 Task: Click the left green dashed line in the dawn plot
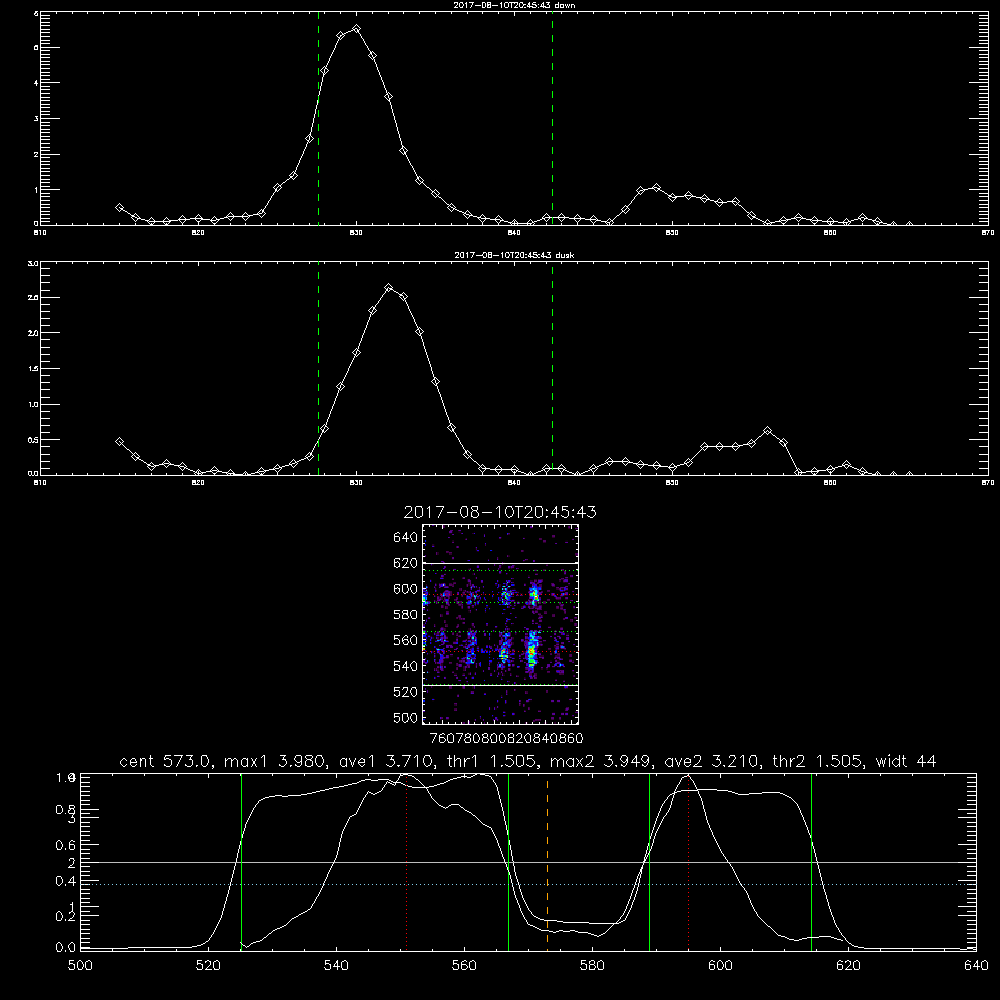318,118
